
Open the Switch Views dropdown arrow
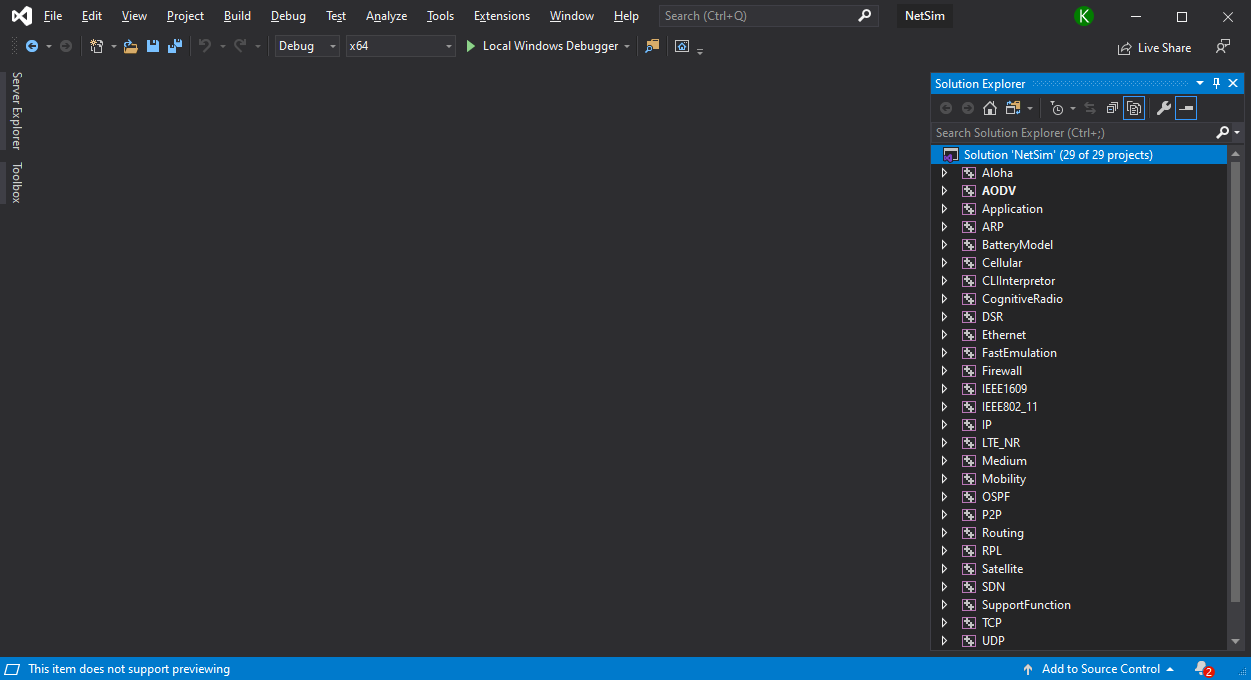coord(1030,108)
